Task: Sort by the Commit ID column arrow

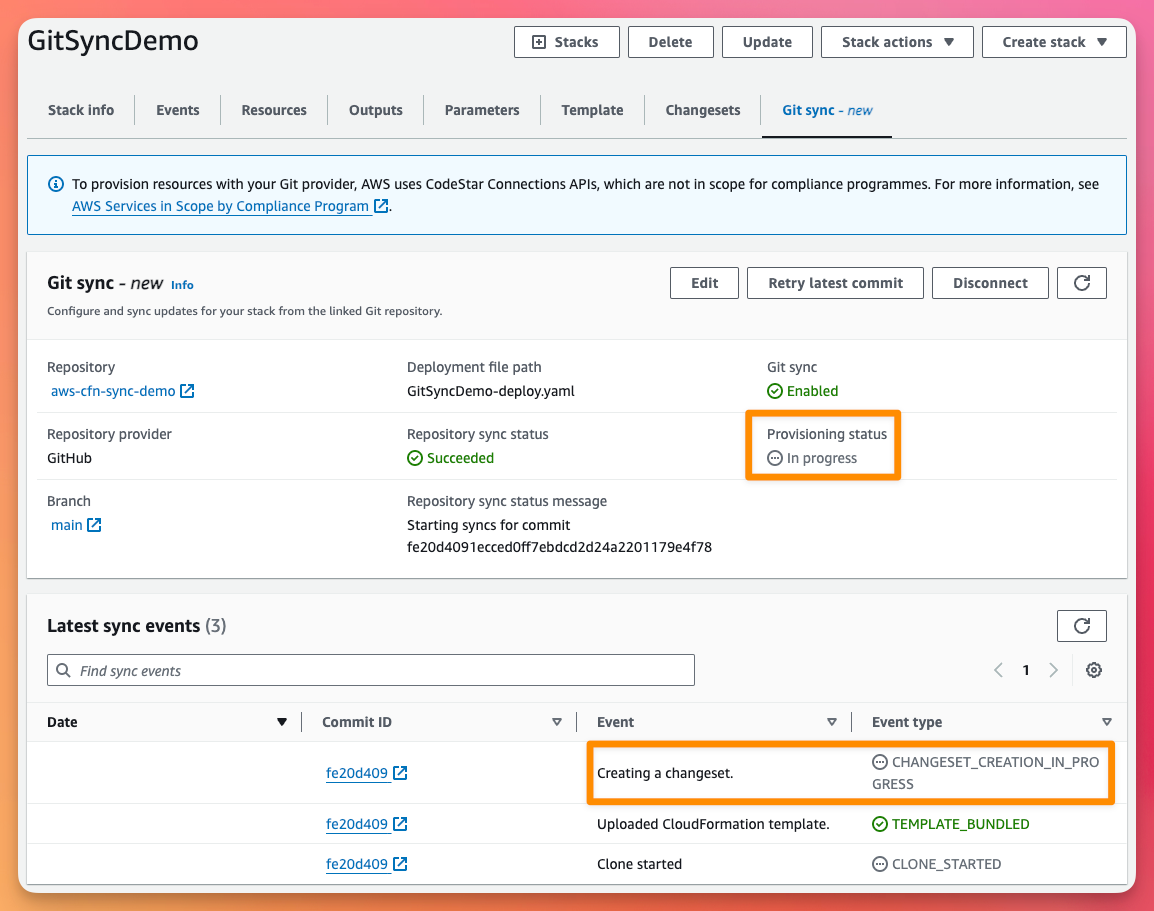Action: click(557, 723)
